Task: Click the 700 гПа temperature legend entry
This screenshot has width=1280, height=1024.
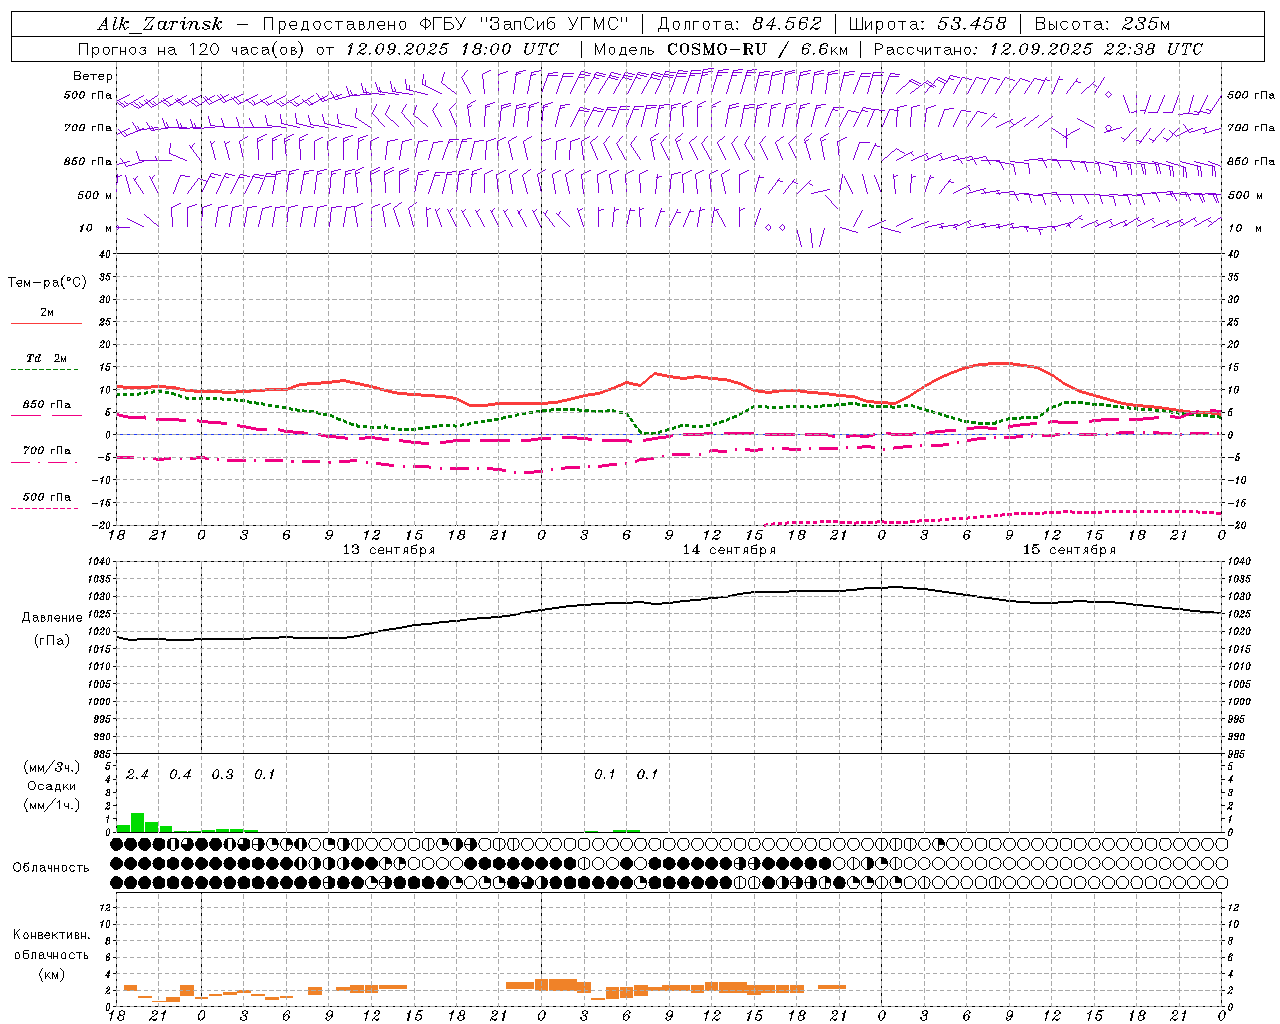Action: (x=47, y=451)
